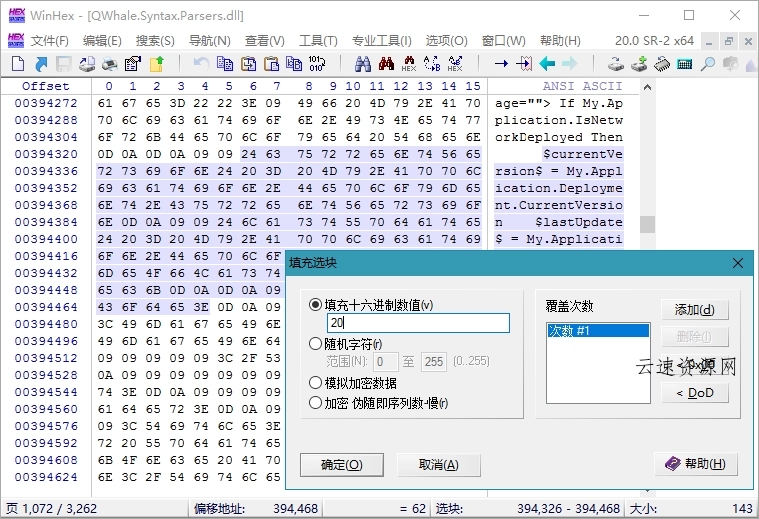The image size is (759, 519).
Task: Click the Paste clipboard icon
Action: 272,63
